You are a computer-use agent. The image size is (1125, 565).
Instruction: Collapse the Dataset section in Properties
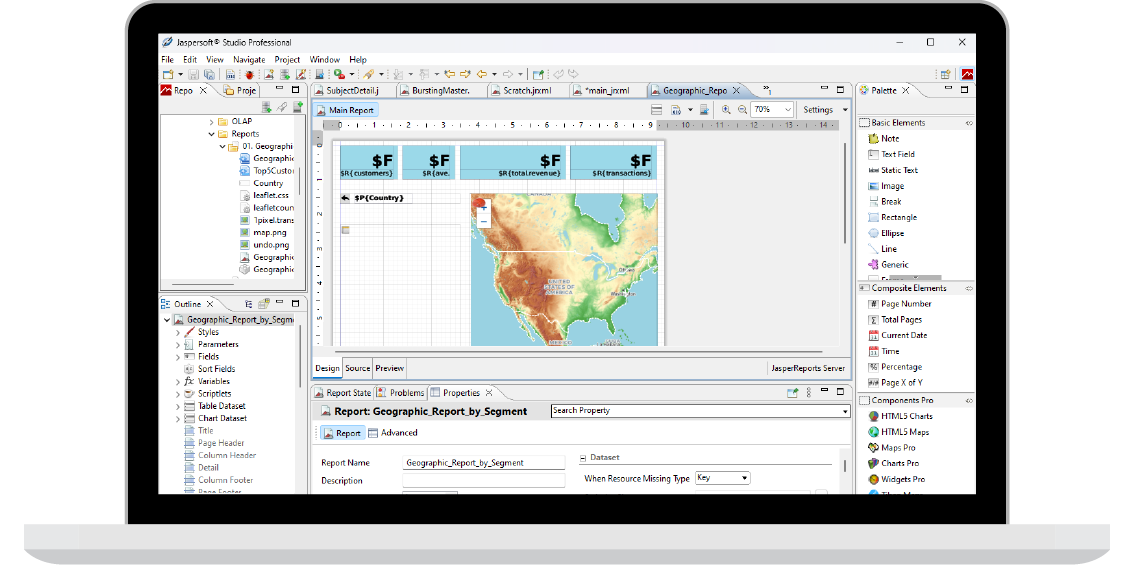tap(583, 457)
